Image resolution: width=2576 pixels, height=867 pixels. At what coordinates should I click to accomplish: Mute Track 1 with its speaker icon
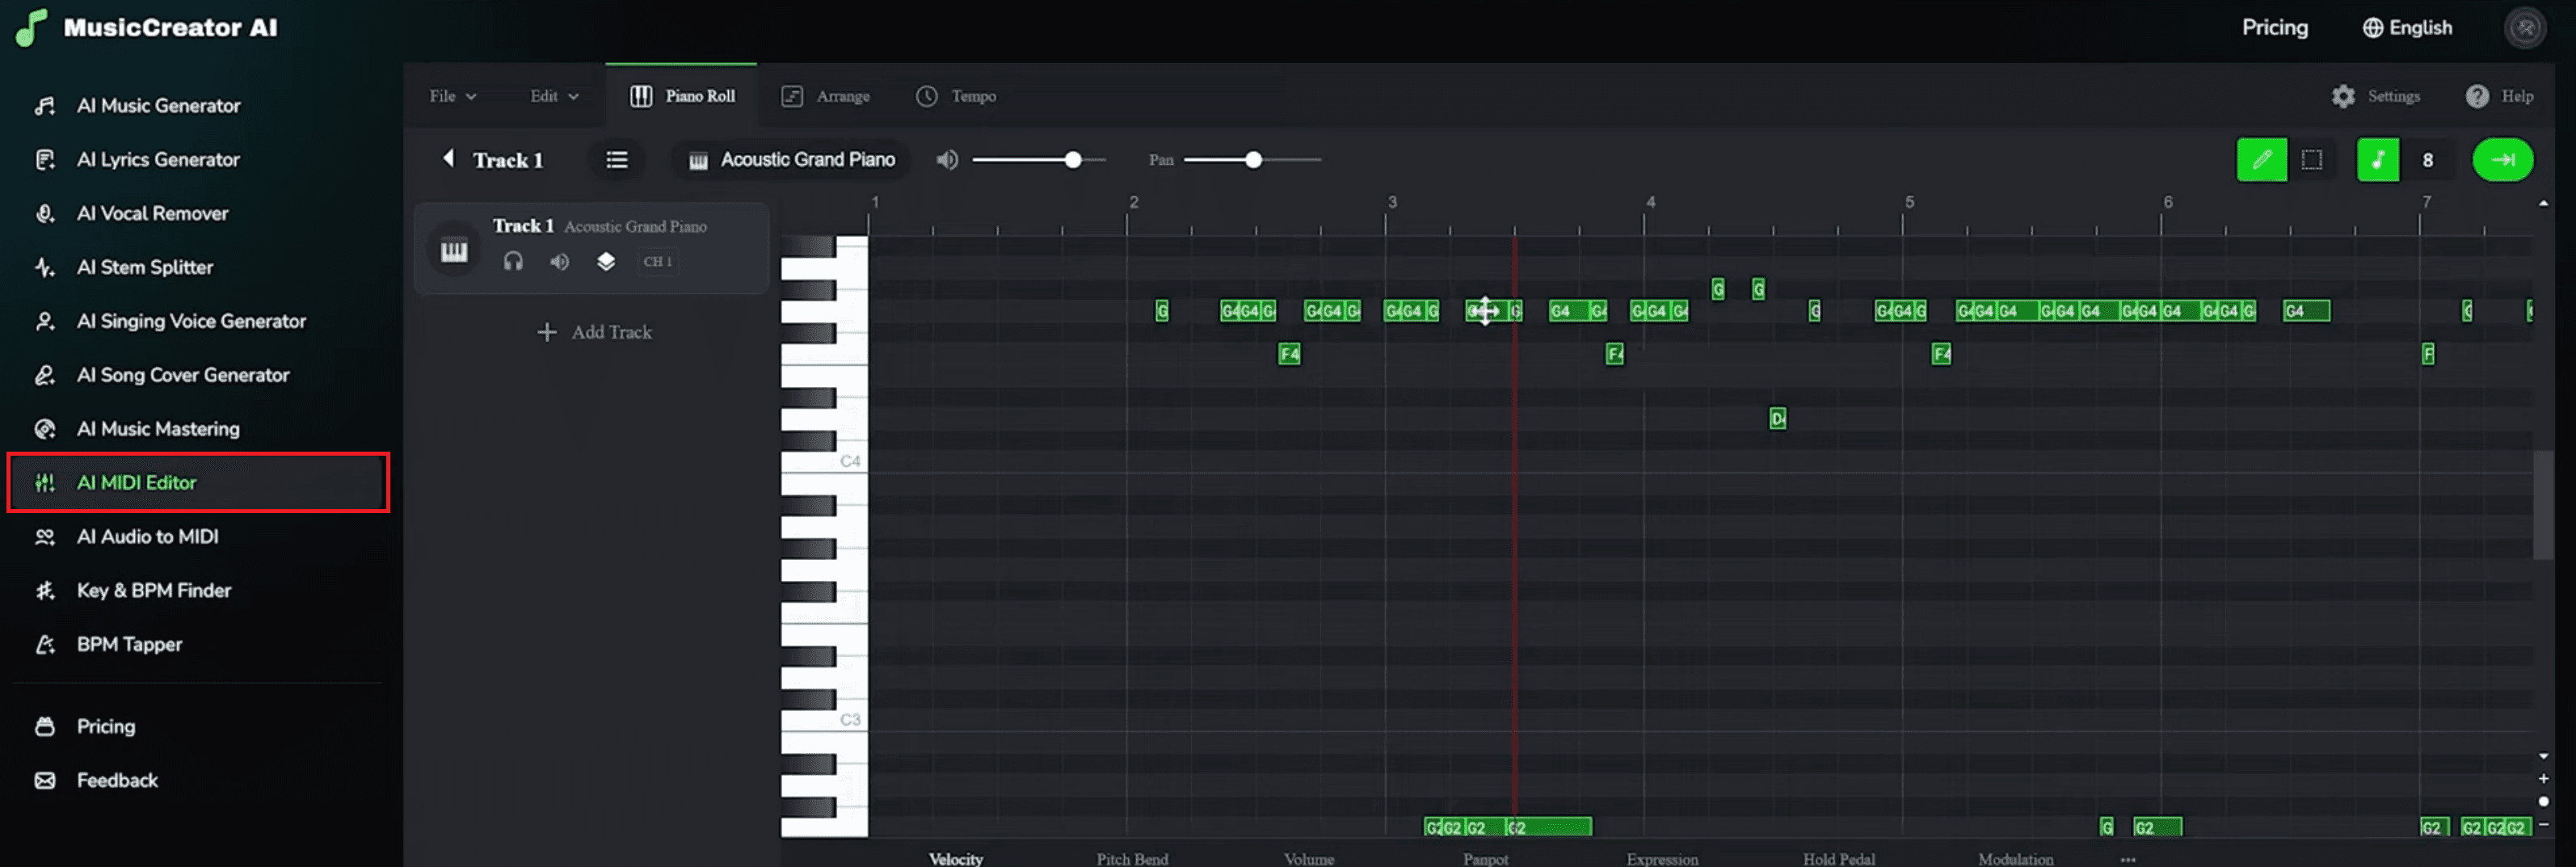coord(559,262)
